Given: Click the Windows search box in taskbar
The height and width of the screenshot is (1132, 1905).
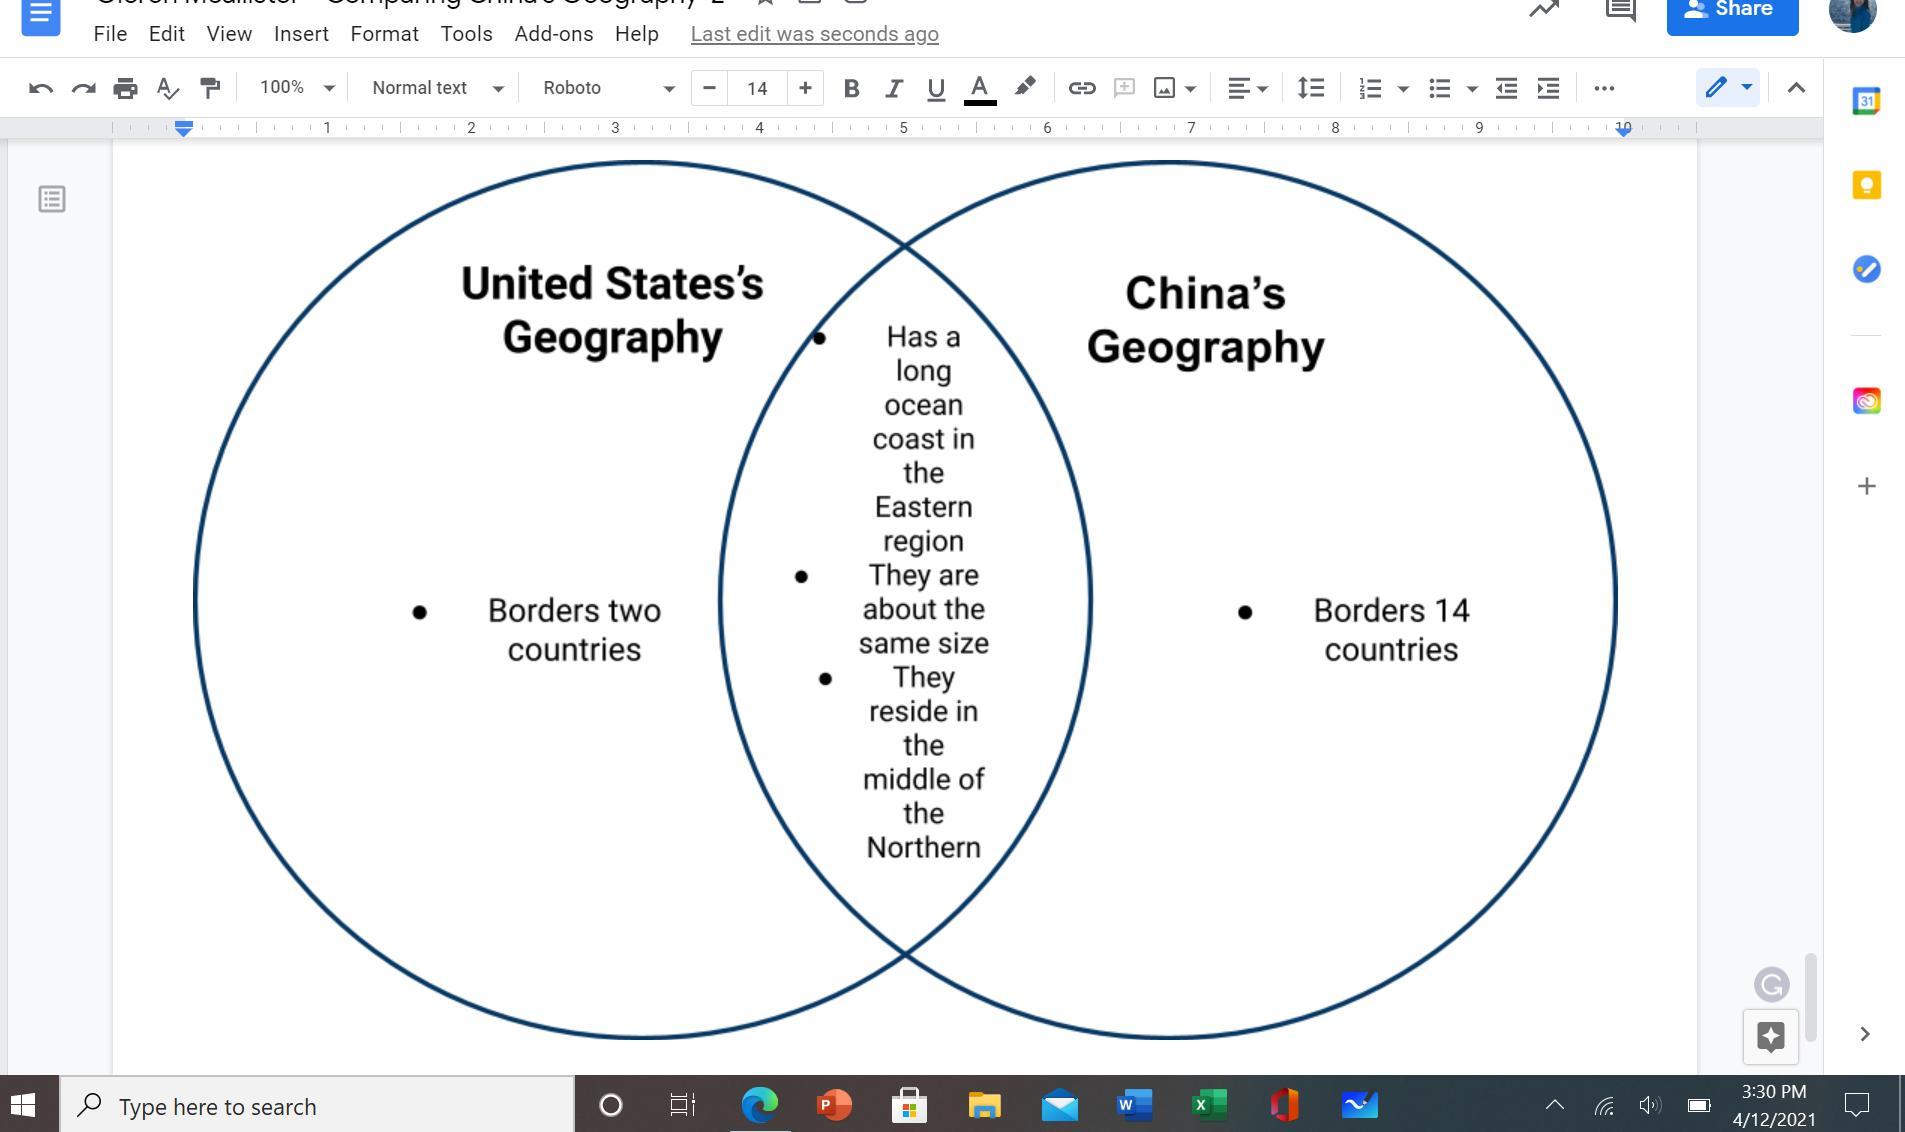Looking at the screenshot, I should 317,1106.
